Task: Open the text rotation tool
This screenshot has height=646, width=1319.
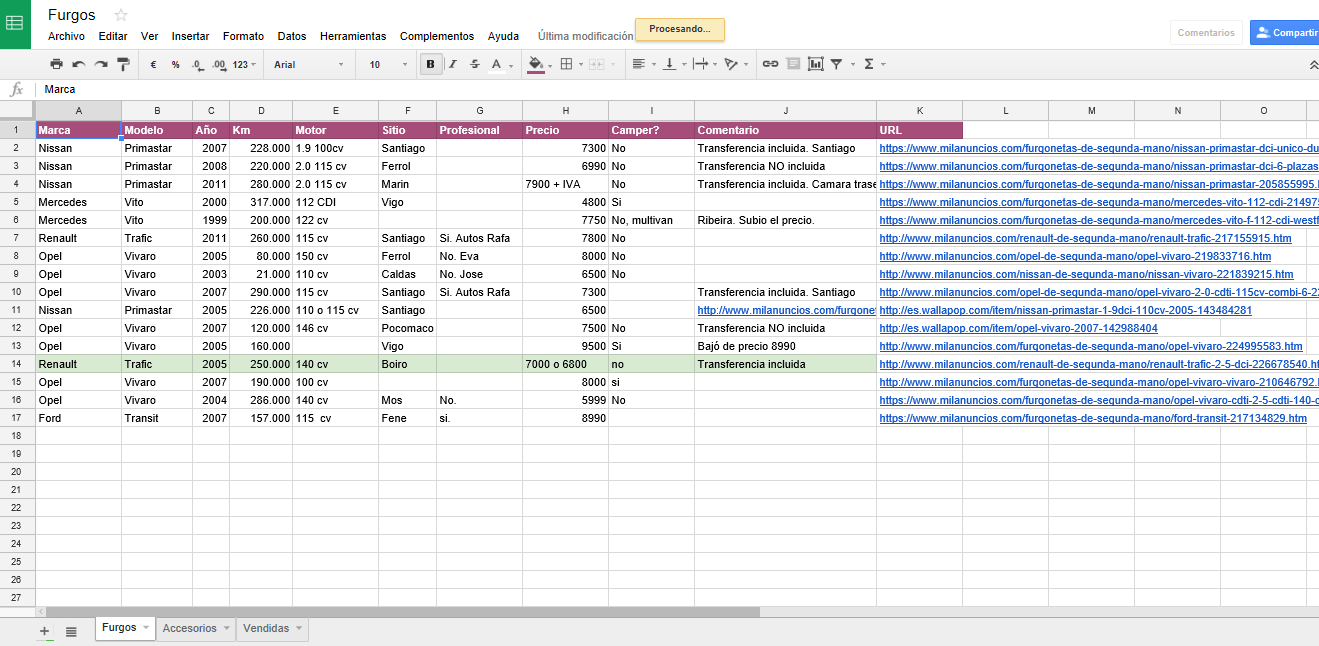Action: tap(731, 64)
